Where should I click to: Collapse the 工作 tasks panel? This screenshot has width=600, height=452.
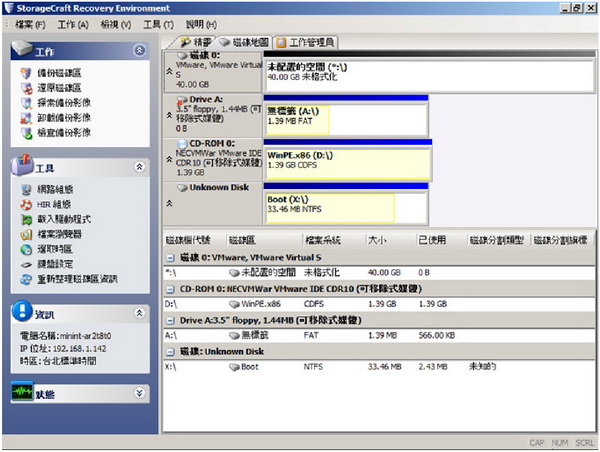click(140, 50)
